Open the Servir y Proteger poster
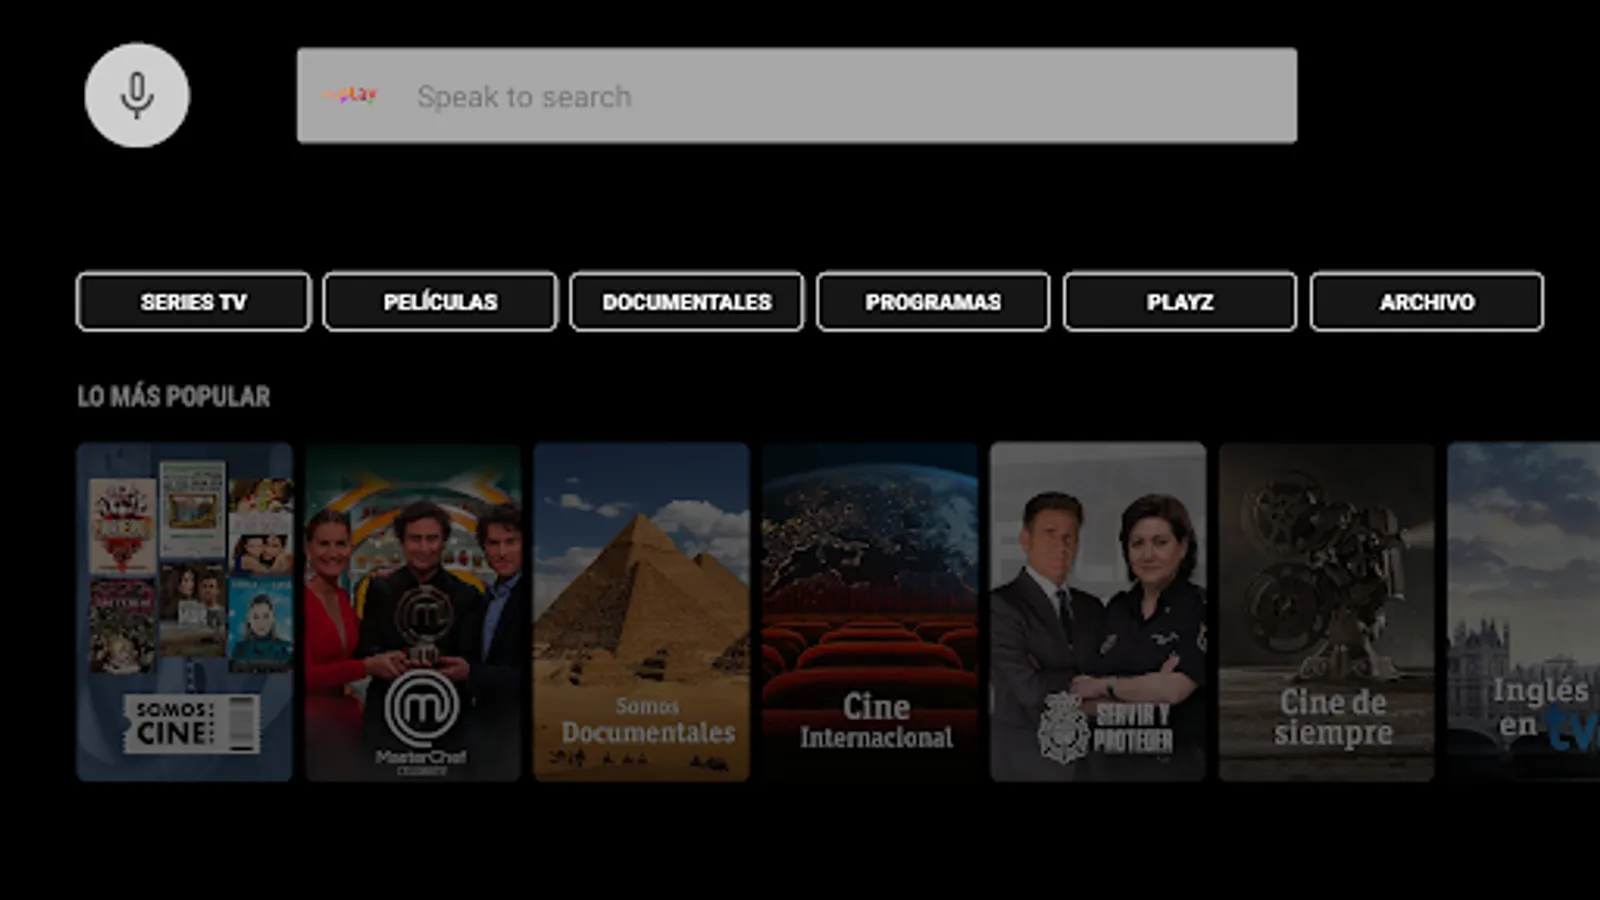This screenshot has width=1600, height=900. 1098,612
